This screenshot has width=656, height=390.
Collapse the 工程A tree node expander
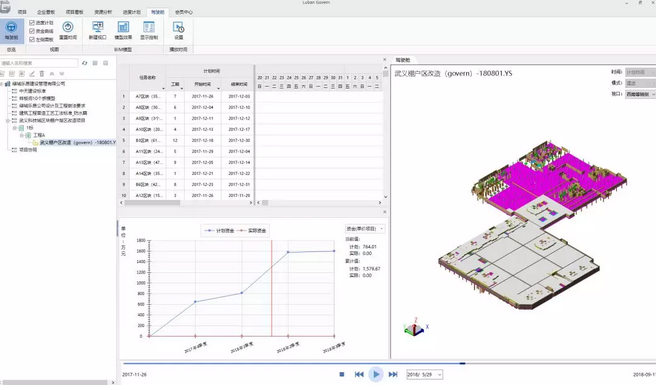[x=22, y=135]
